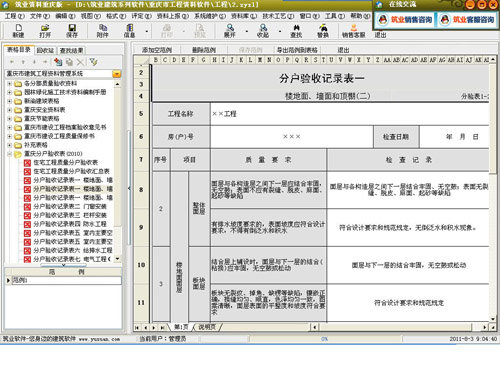Image resolution: width=500 pixels, height=375 pixels.
Task: Expand the 重庆市建设工程档案验收意见书 folder
Action: coord(10,127)
